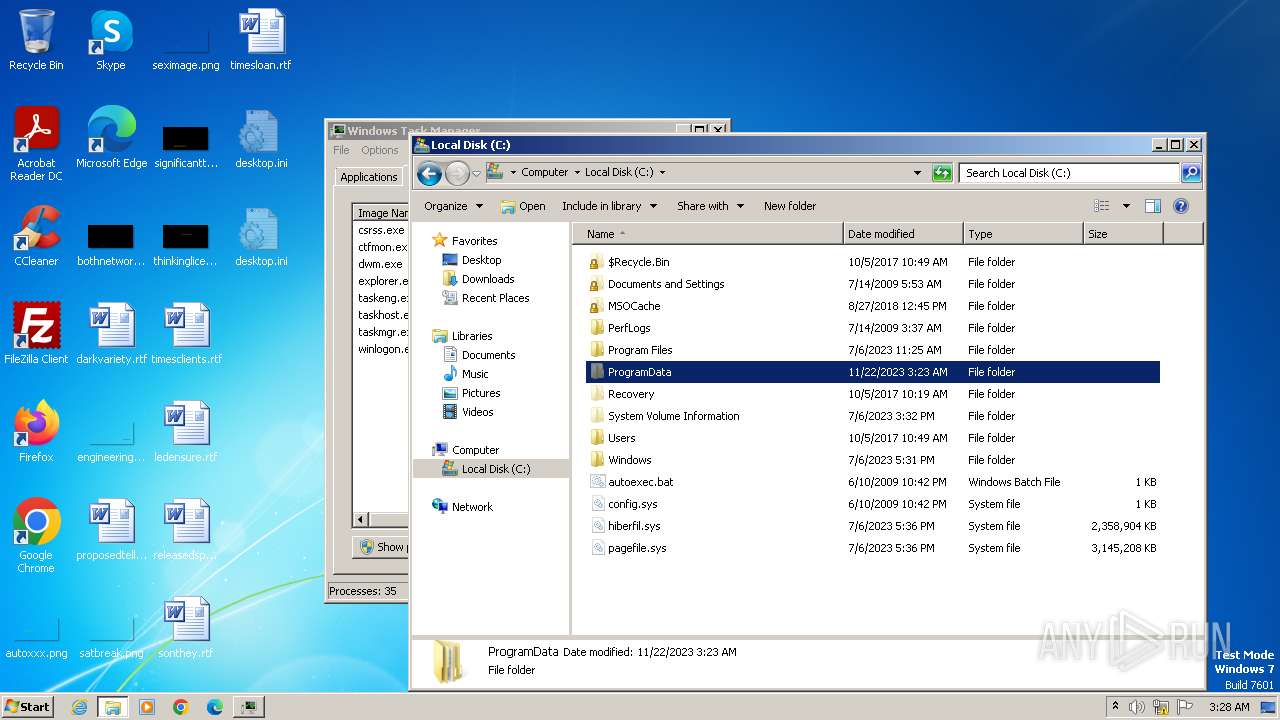Viewport: 1280px width, 720px height.
Task: Open Internet Explorer from taskbar
Action: (x=79, y=707)
